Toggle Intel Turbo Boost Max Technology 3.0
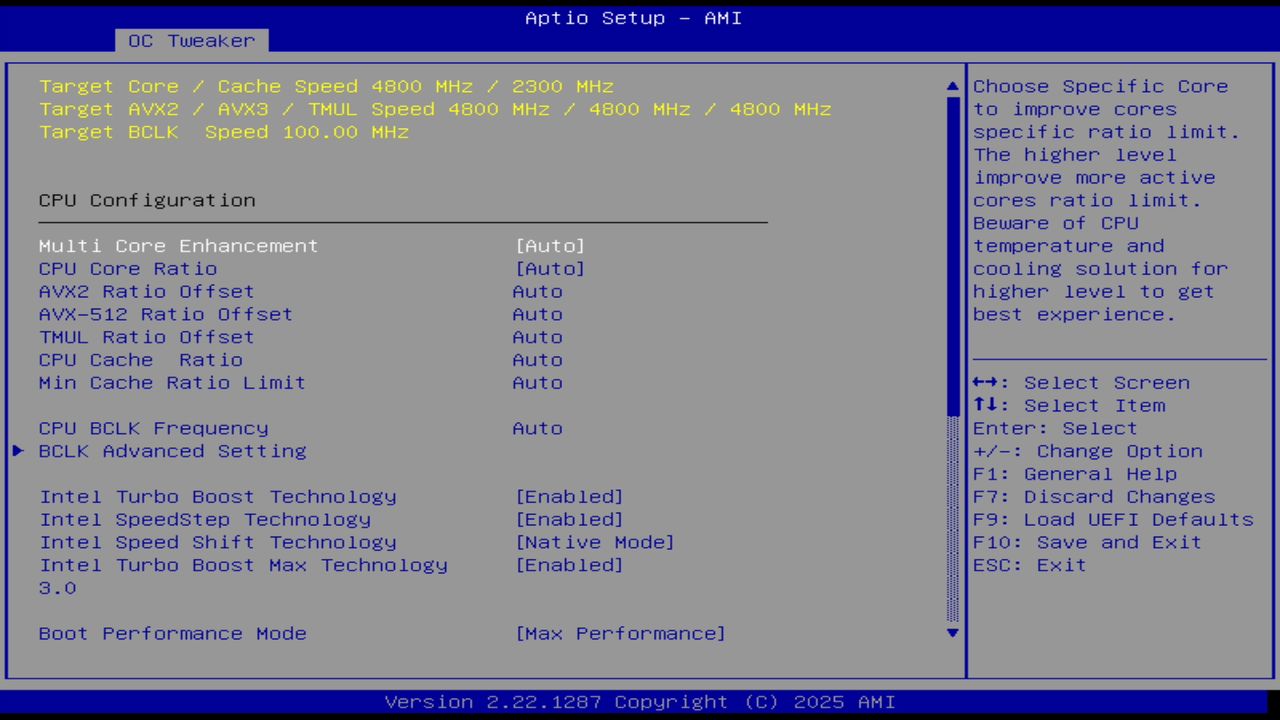Viewport: 1280px width, 720px height. [569, 565]
